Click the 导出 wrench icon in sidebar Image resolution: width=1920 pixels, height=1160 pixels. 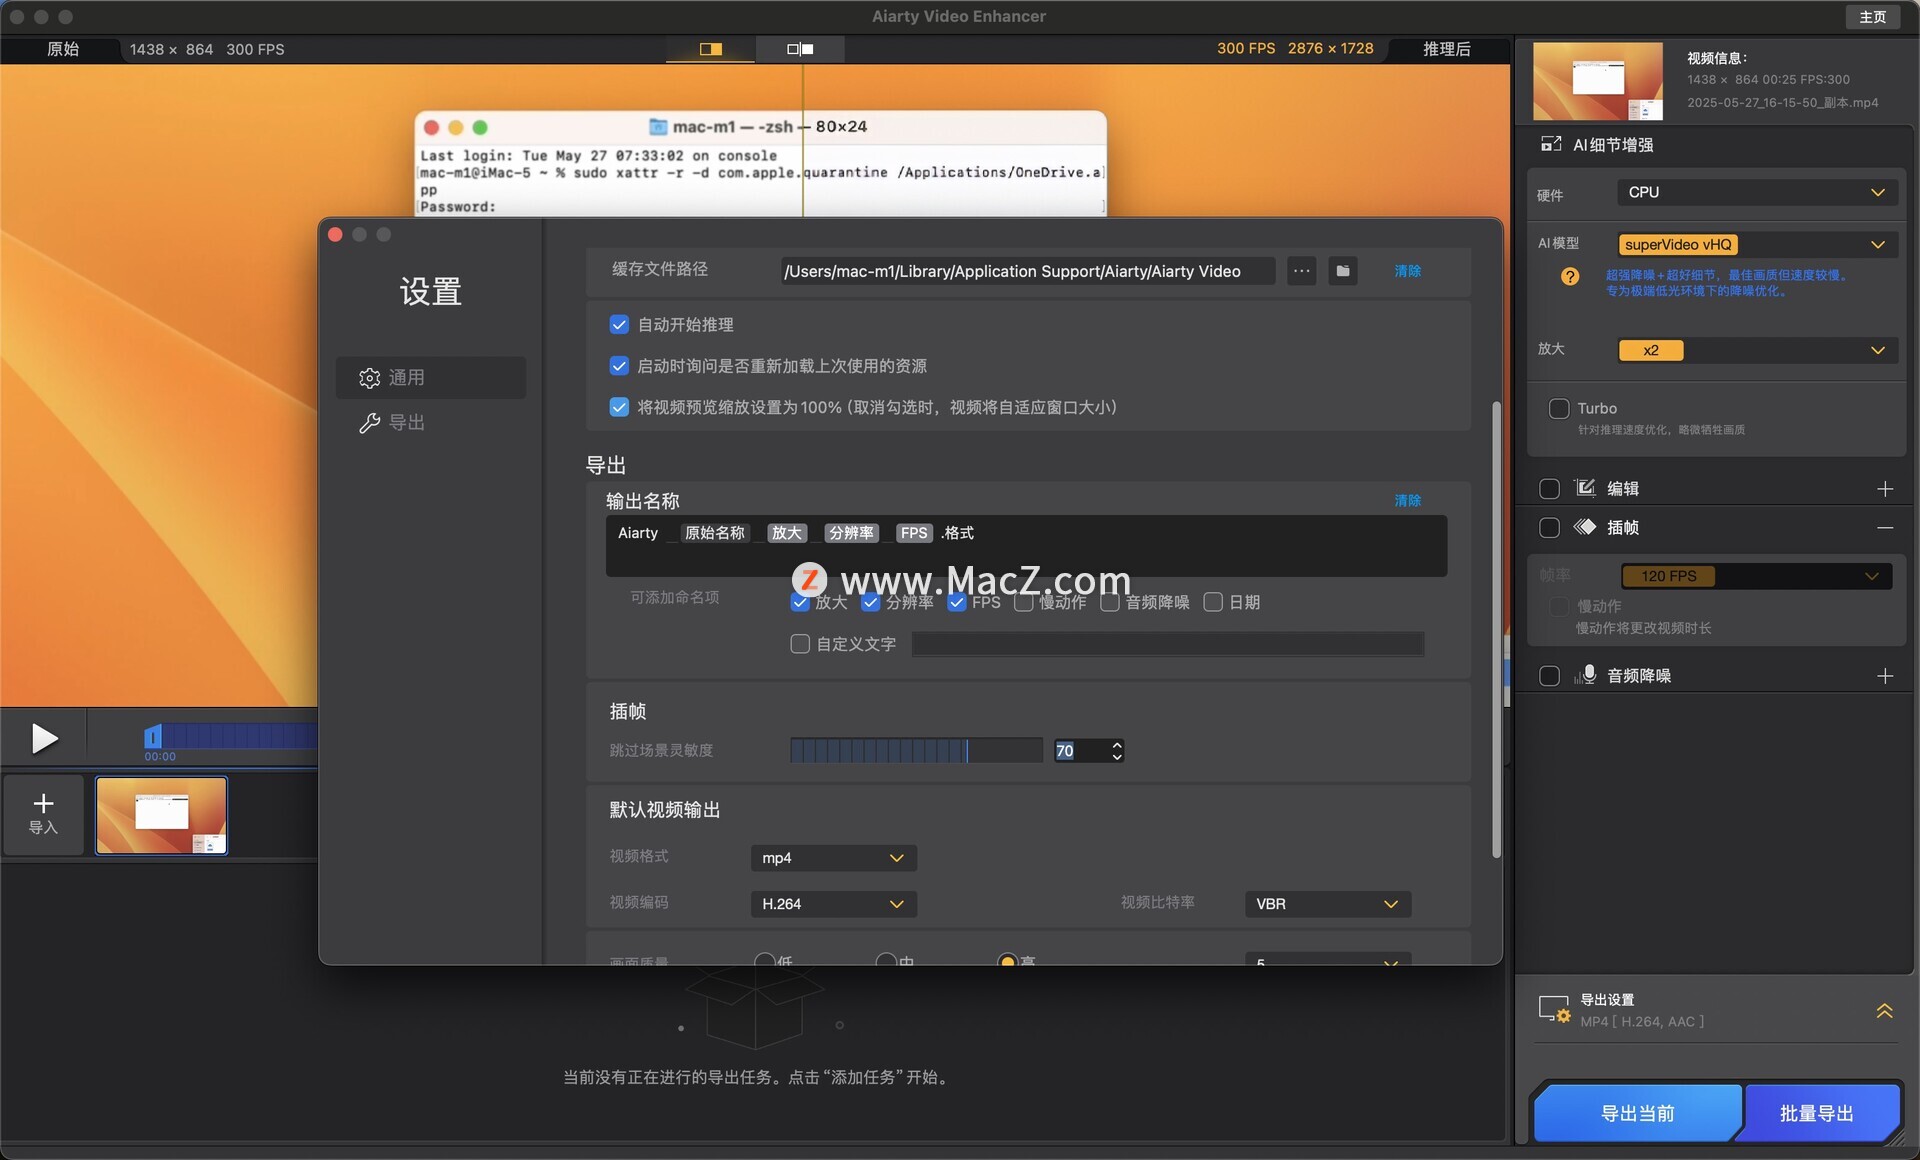tap(369, 423)
